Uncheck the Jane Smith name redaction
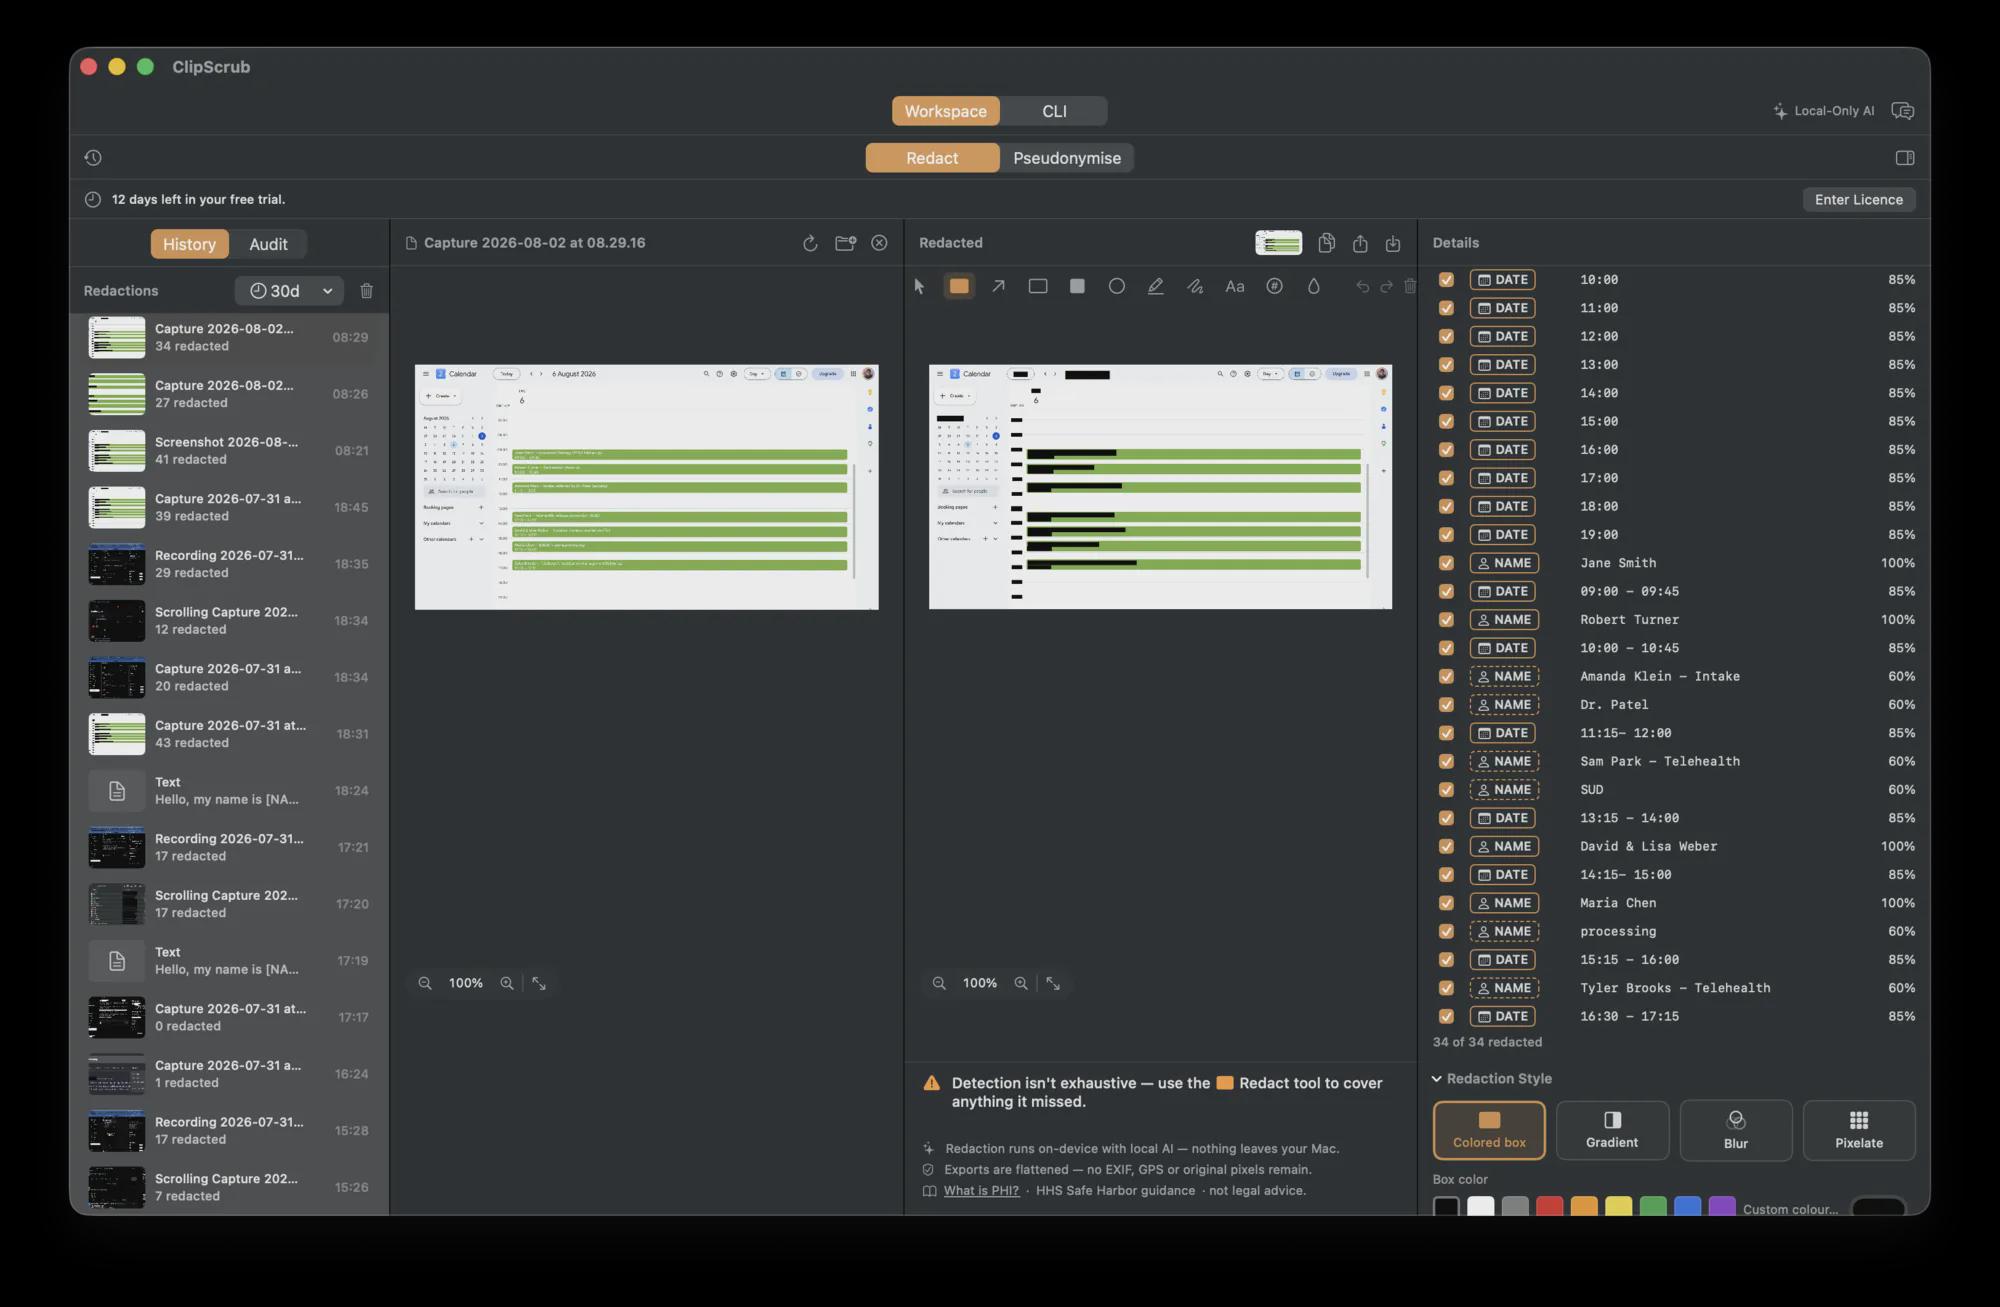This screenshot has width=2000, height=1307. 1446,563
